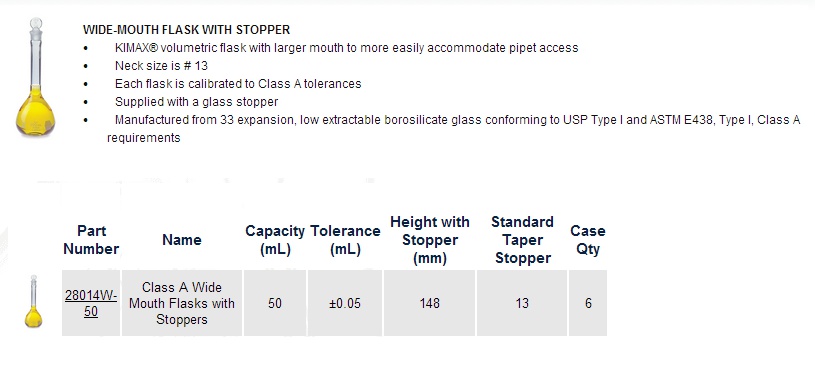Click the taper stopper value 13 cell
The width and height of the screenshot is (815, 373).
(522, 303)
